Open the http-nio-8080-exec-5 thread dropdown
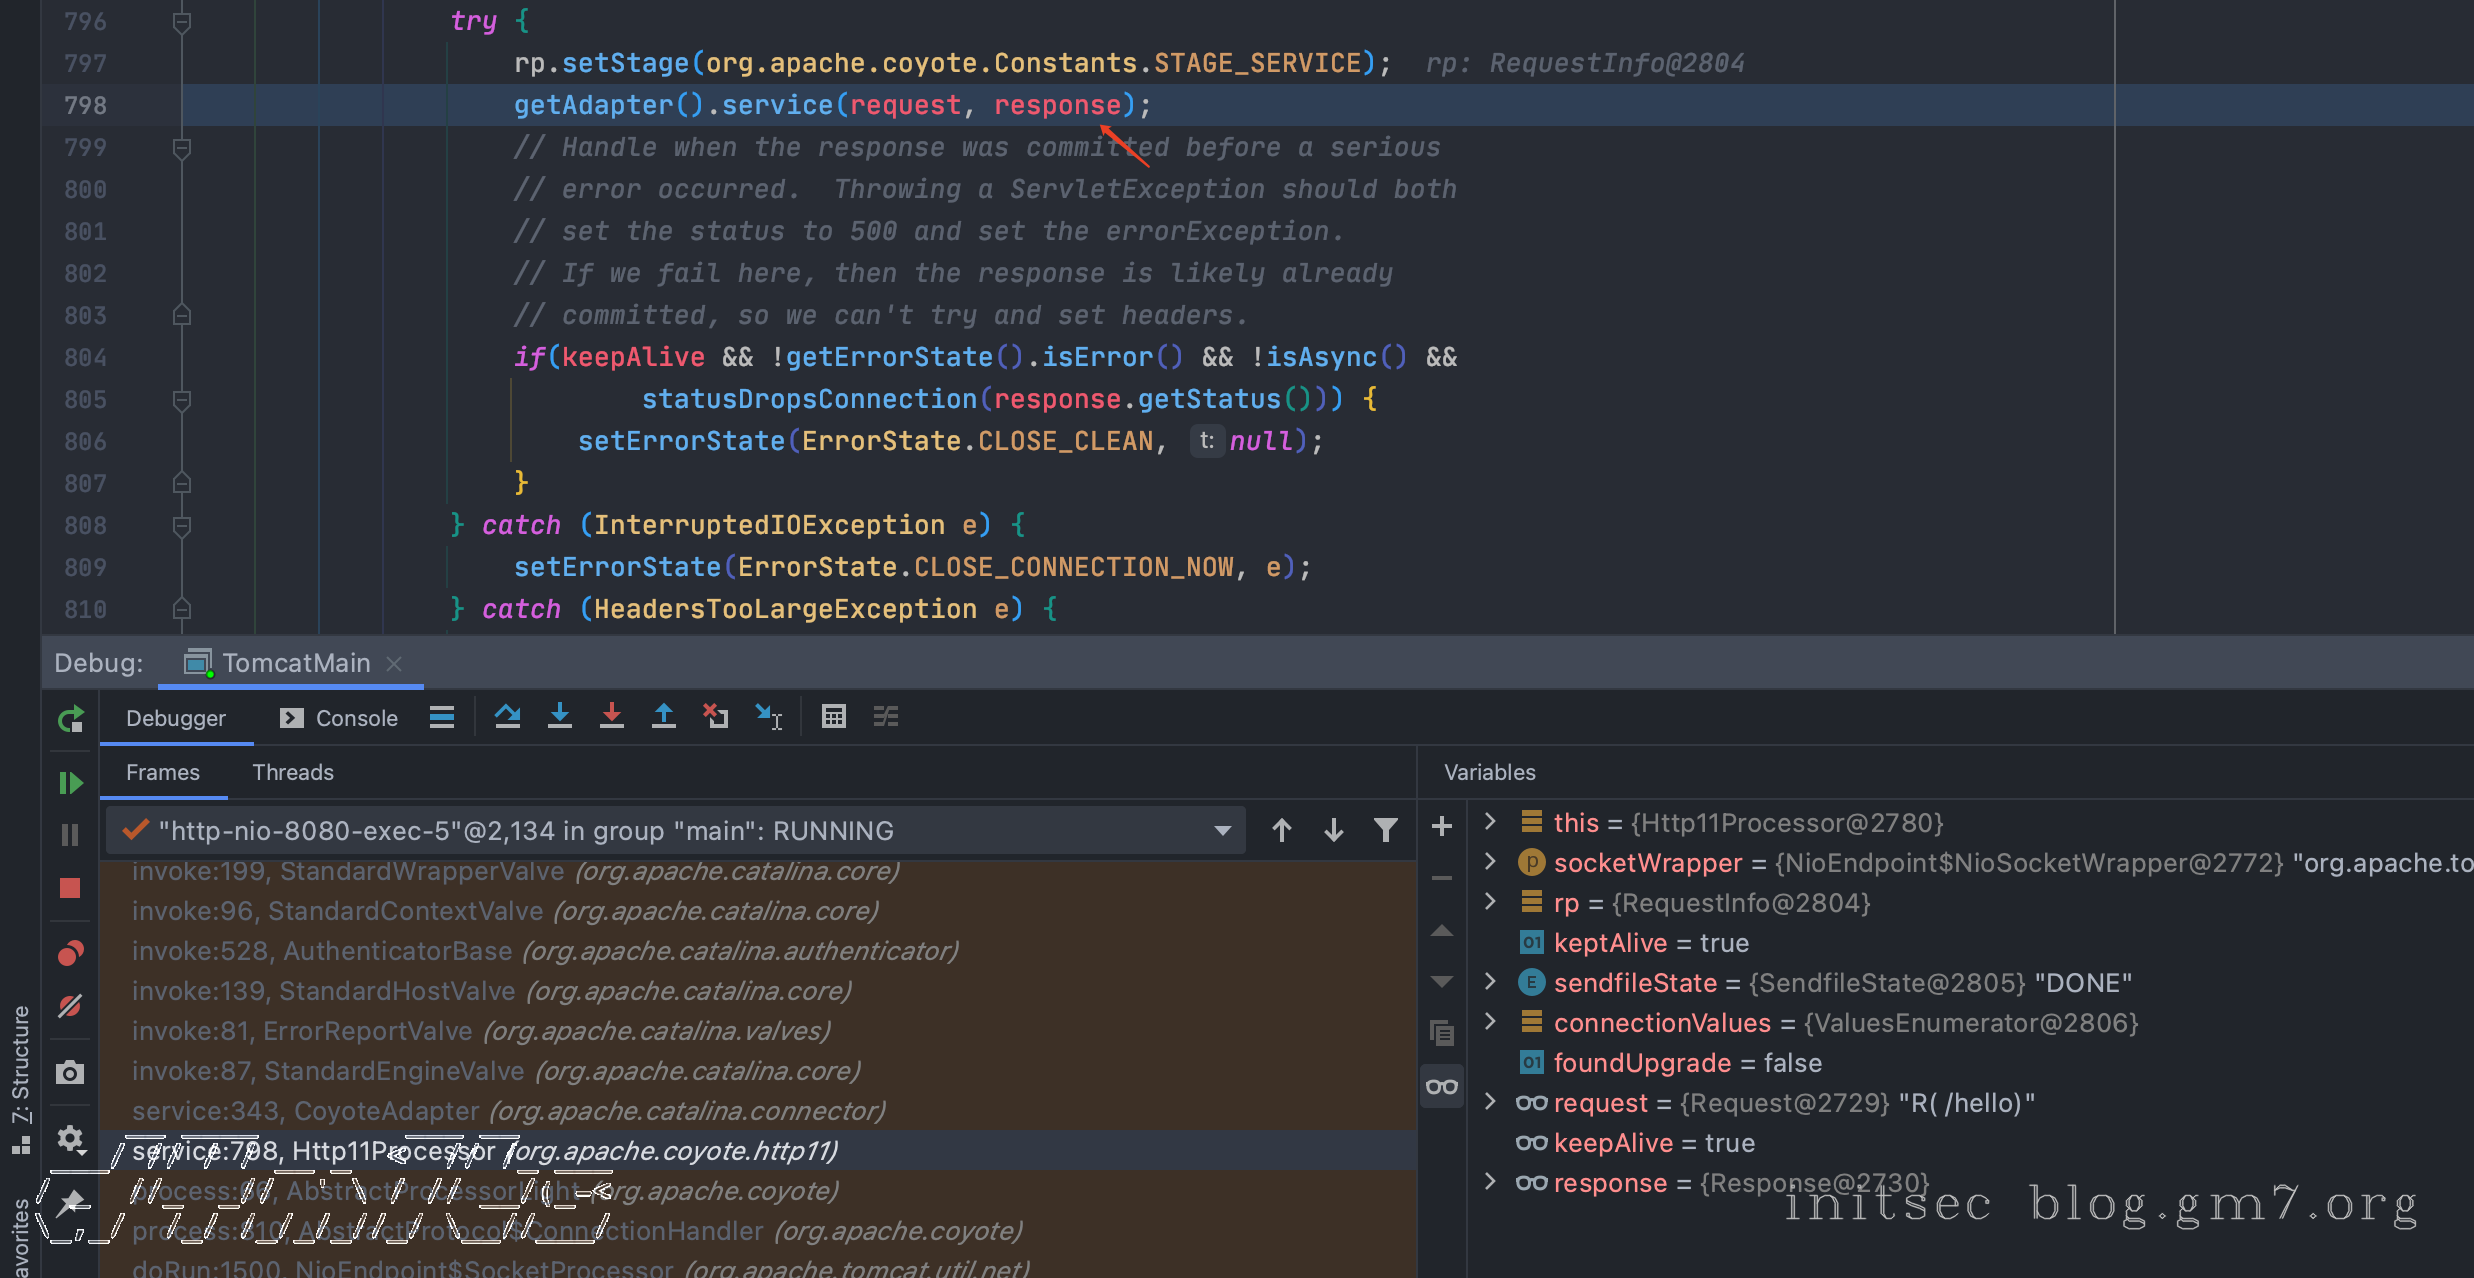Screen dimensions: 2474x1278 (1221, 830)
